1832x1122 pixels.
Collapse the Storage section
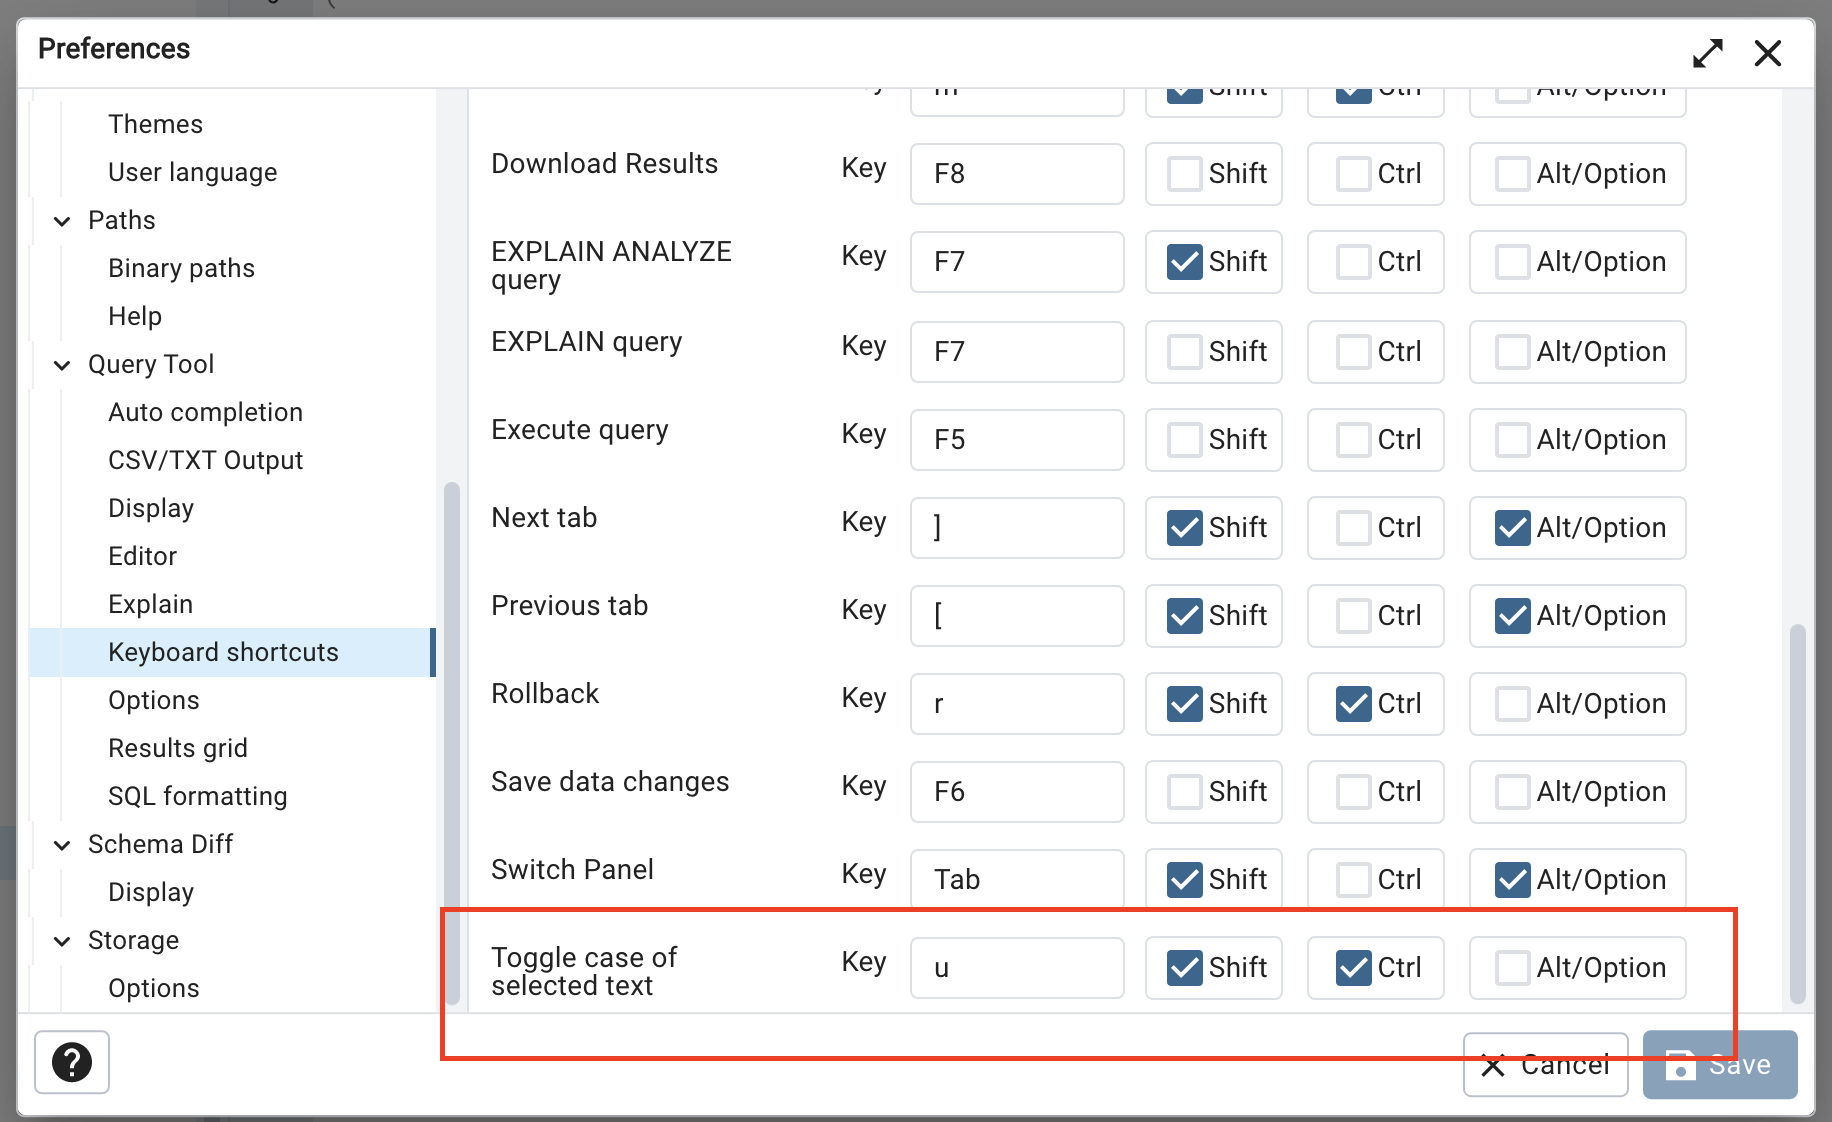(x=62, y=940)
